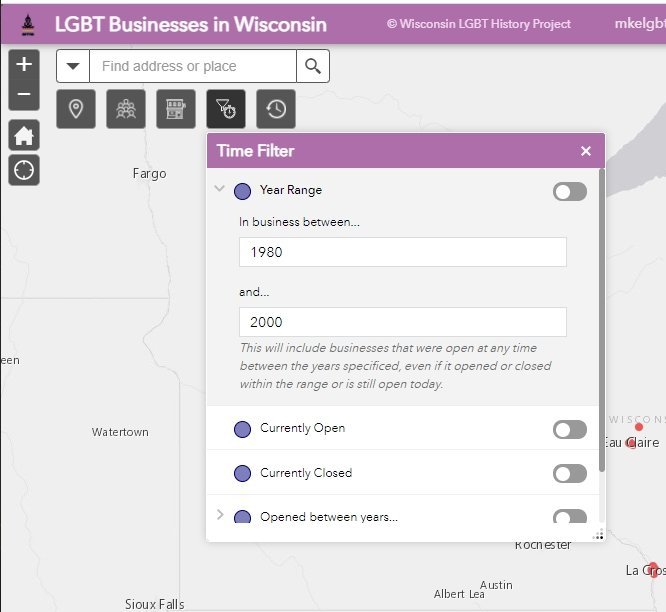Screen dimensions: 666x612
Task: Turn on the Currently Open toggle
Action: 569,429
